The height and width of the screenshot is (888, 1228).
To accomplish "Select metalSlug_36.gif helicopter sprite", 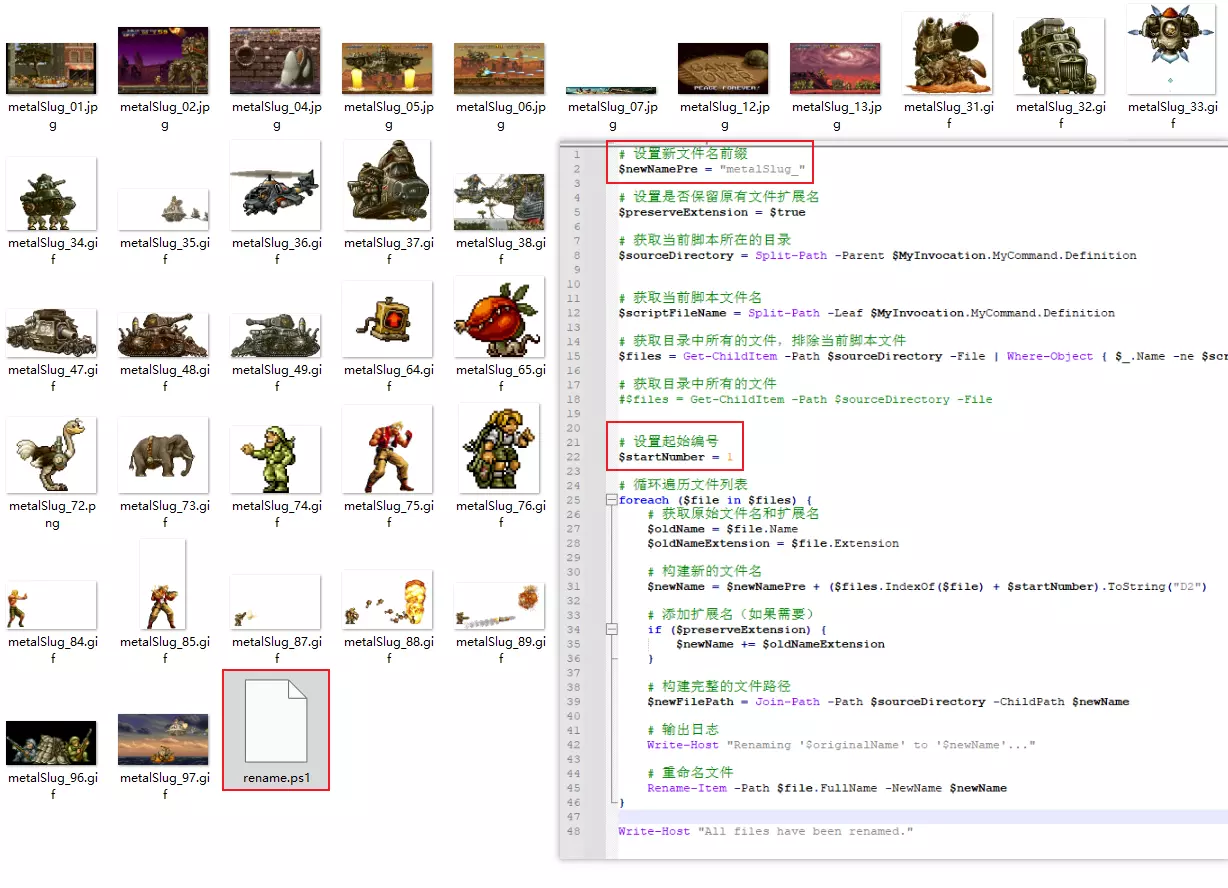I will click(x=275, y=186).
